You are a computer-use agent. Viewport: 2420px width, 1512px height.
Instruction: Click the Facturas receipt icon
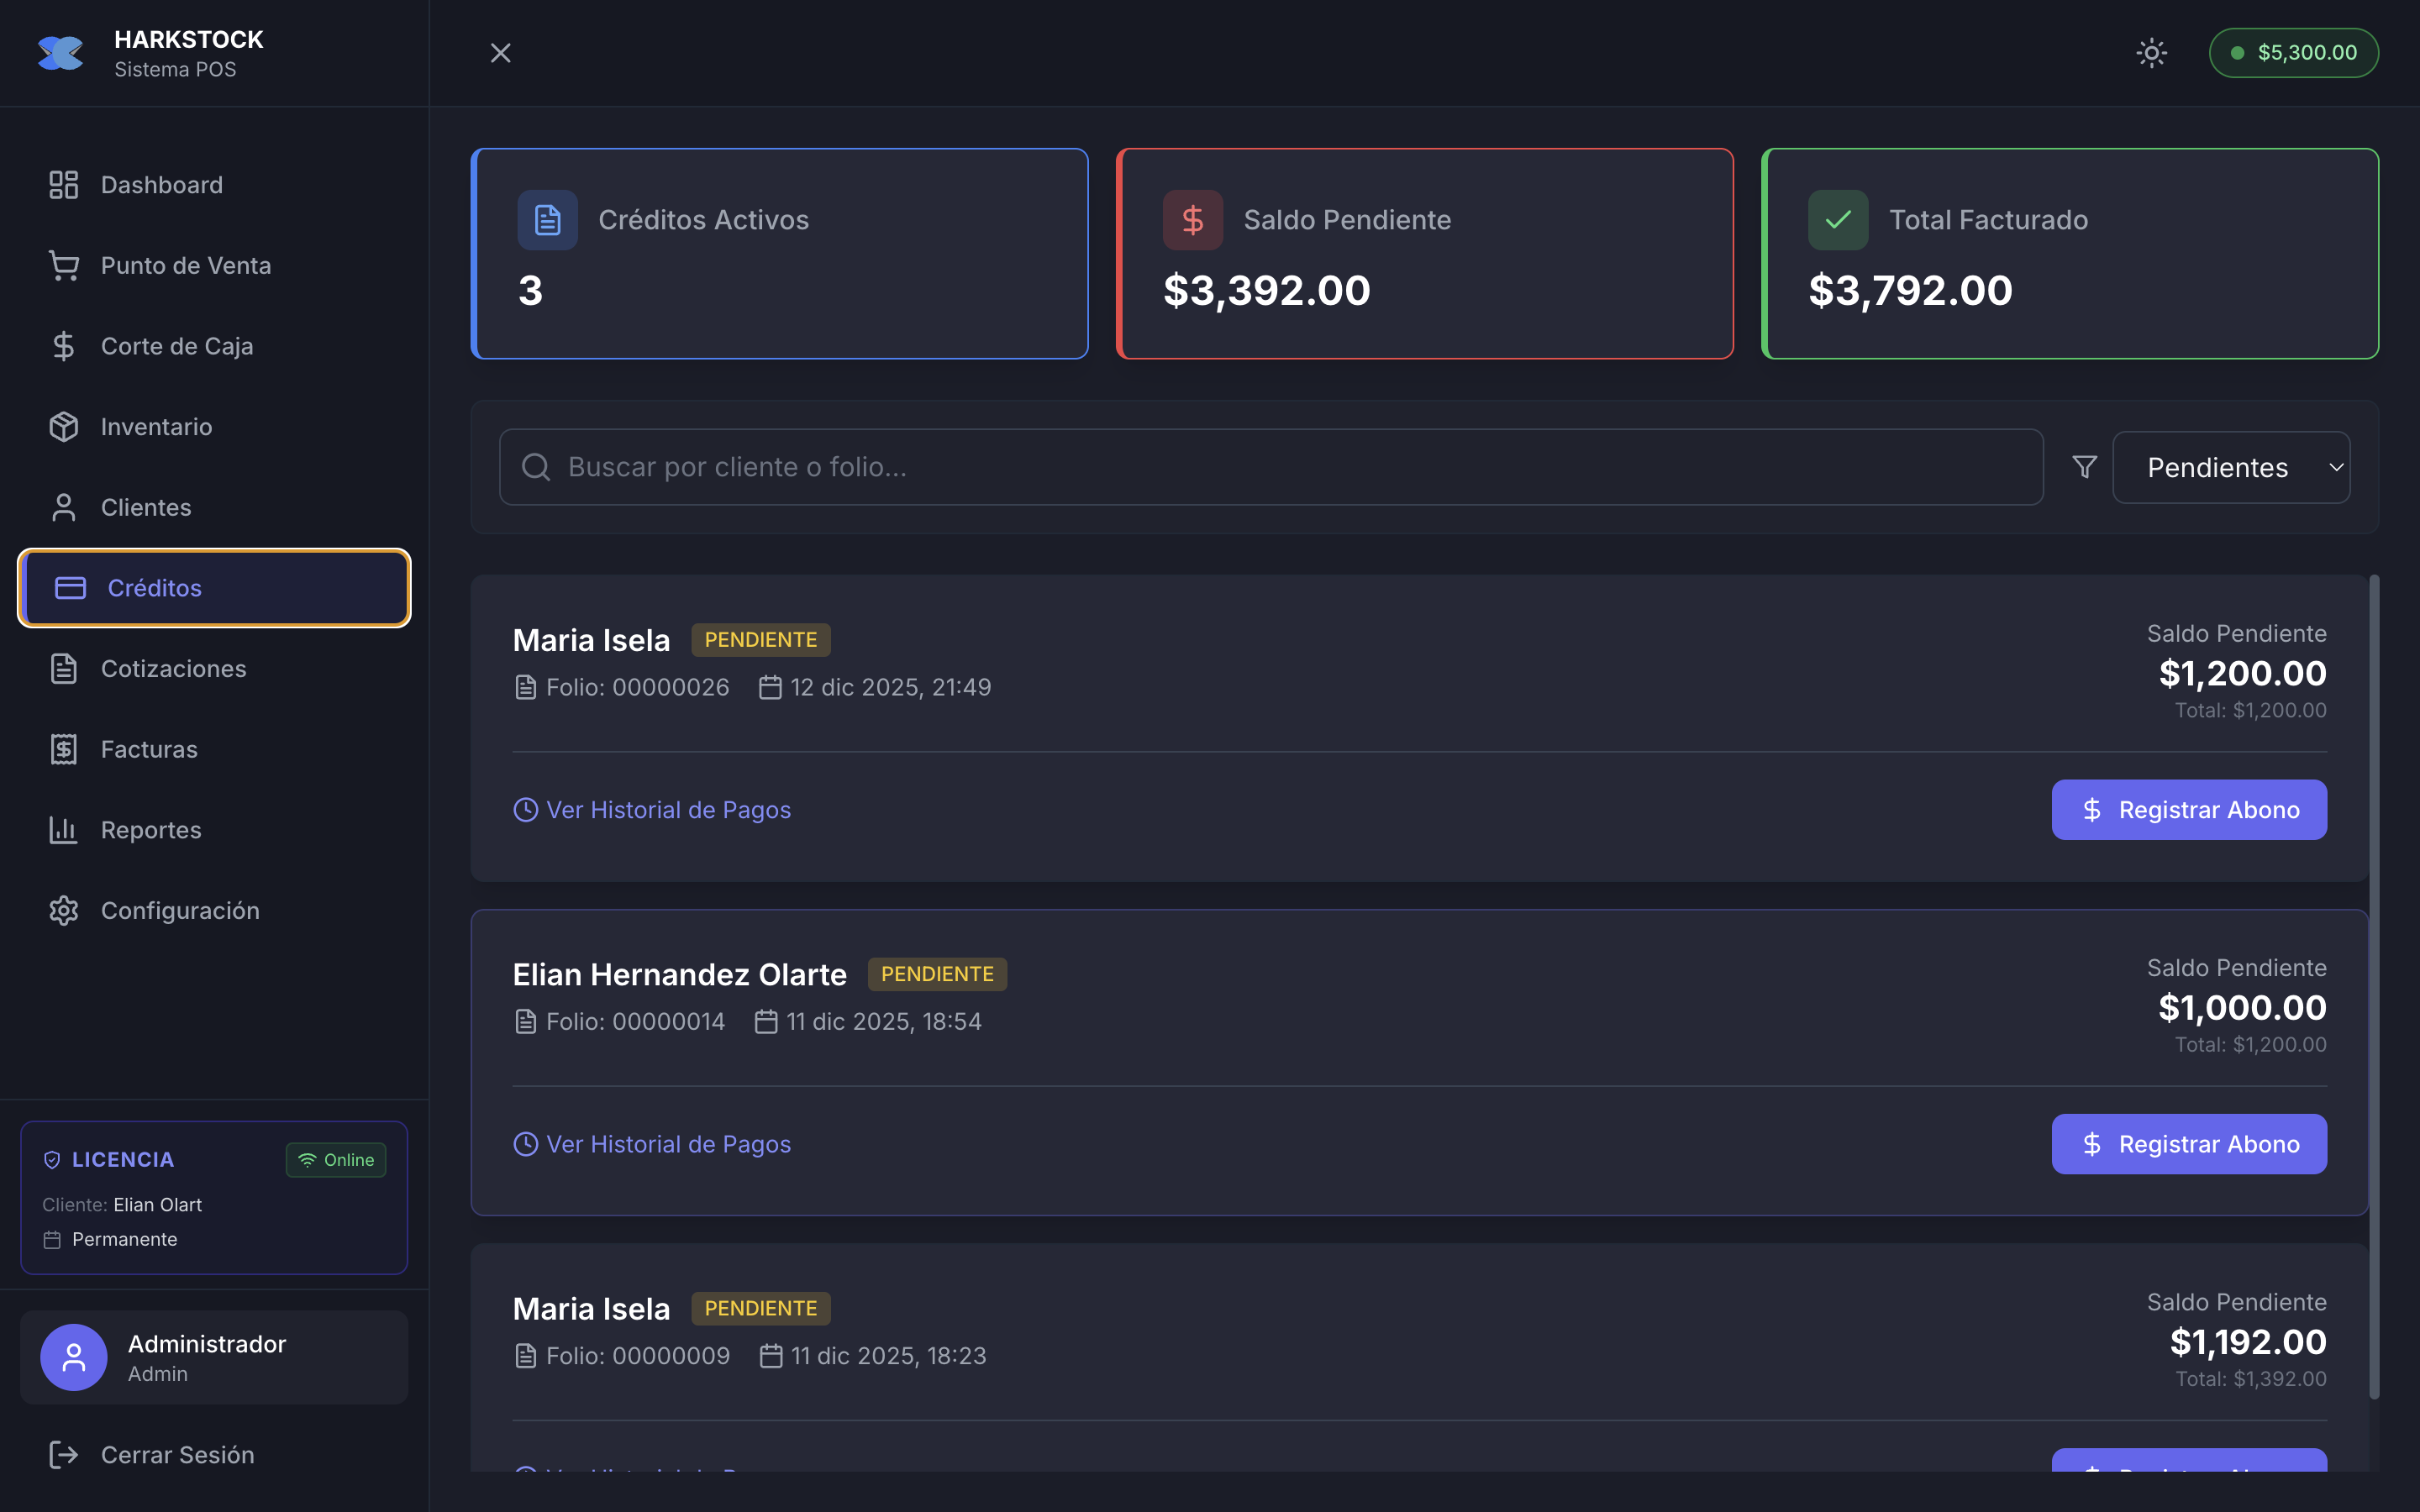(x=64, y=749)
